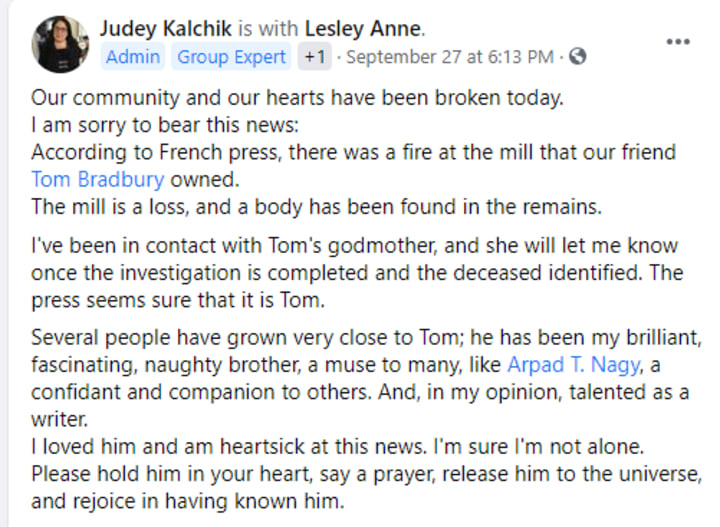Click "press seems sure that it is Tom" text
This screenshot has width=720, height=527.
click(x=178, y=300)
